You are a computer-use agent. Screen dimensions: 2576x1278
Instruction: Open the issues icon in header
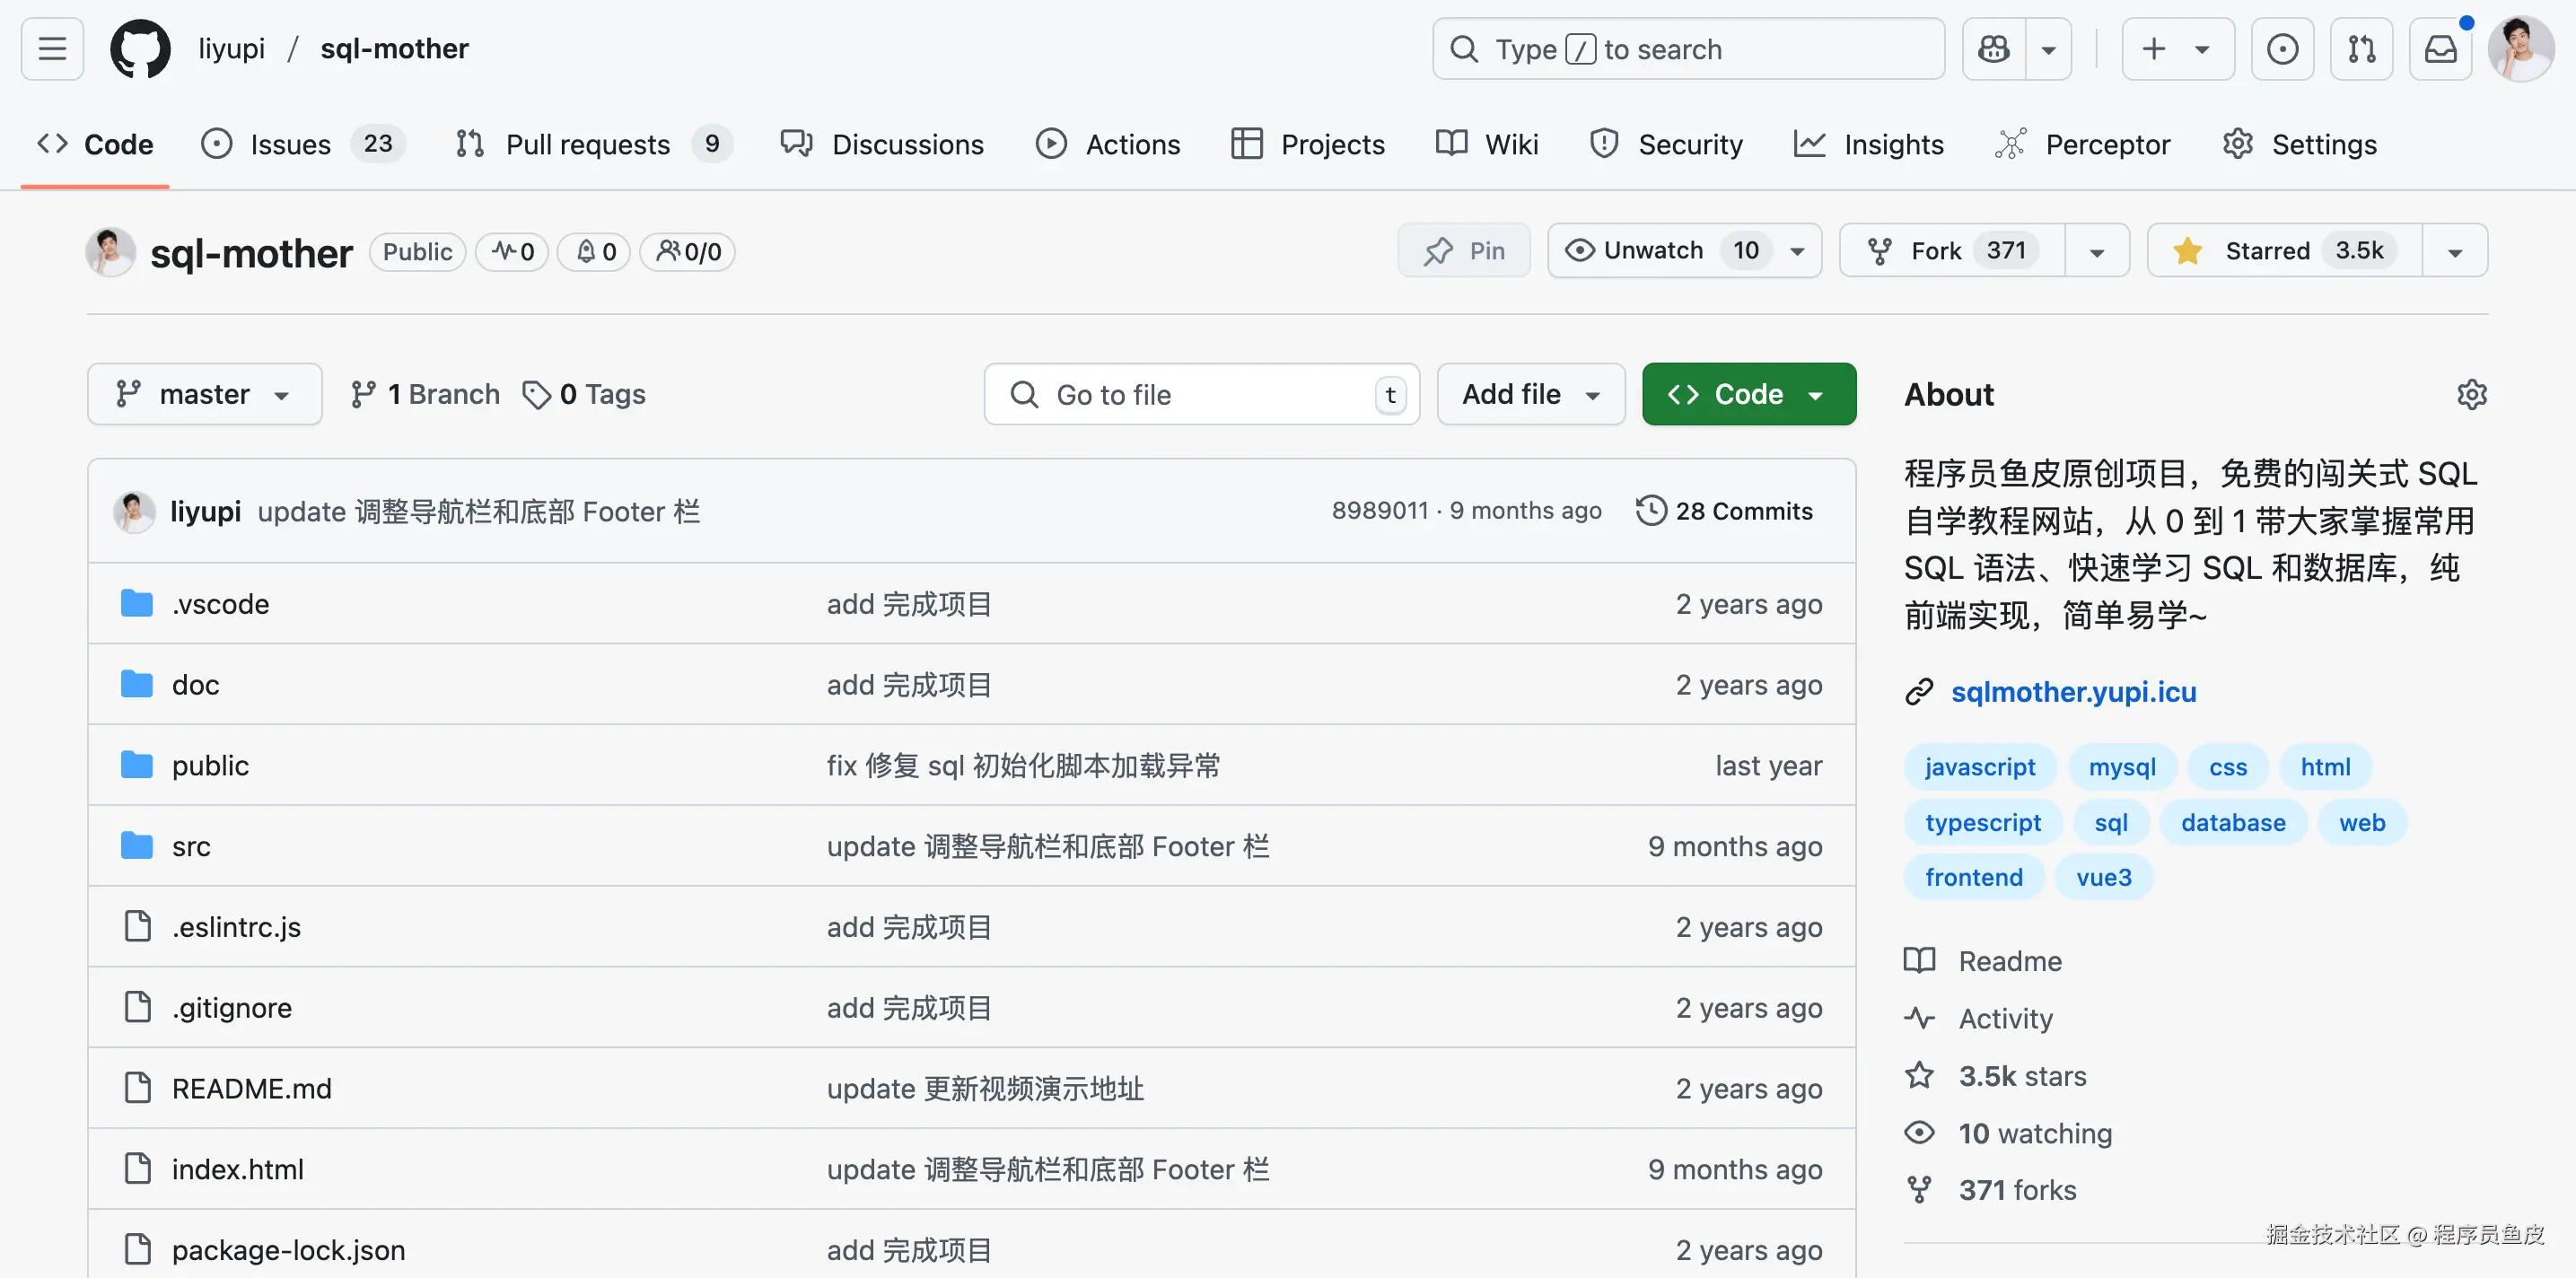(2282, 48)
